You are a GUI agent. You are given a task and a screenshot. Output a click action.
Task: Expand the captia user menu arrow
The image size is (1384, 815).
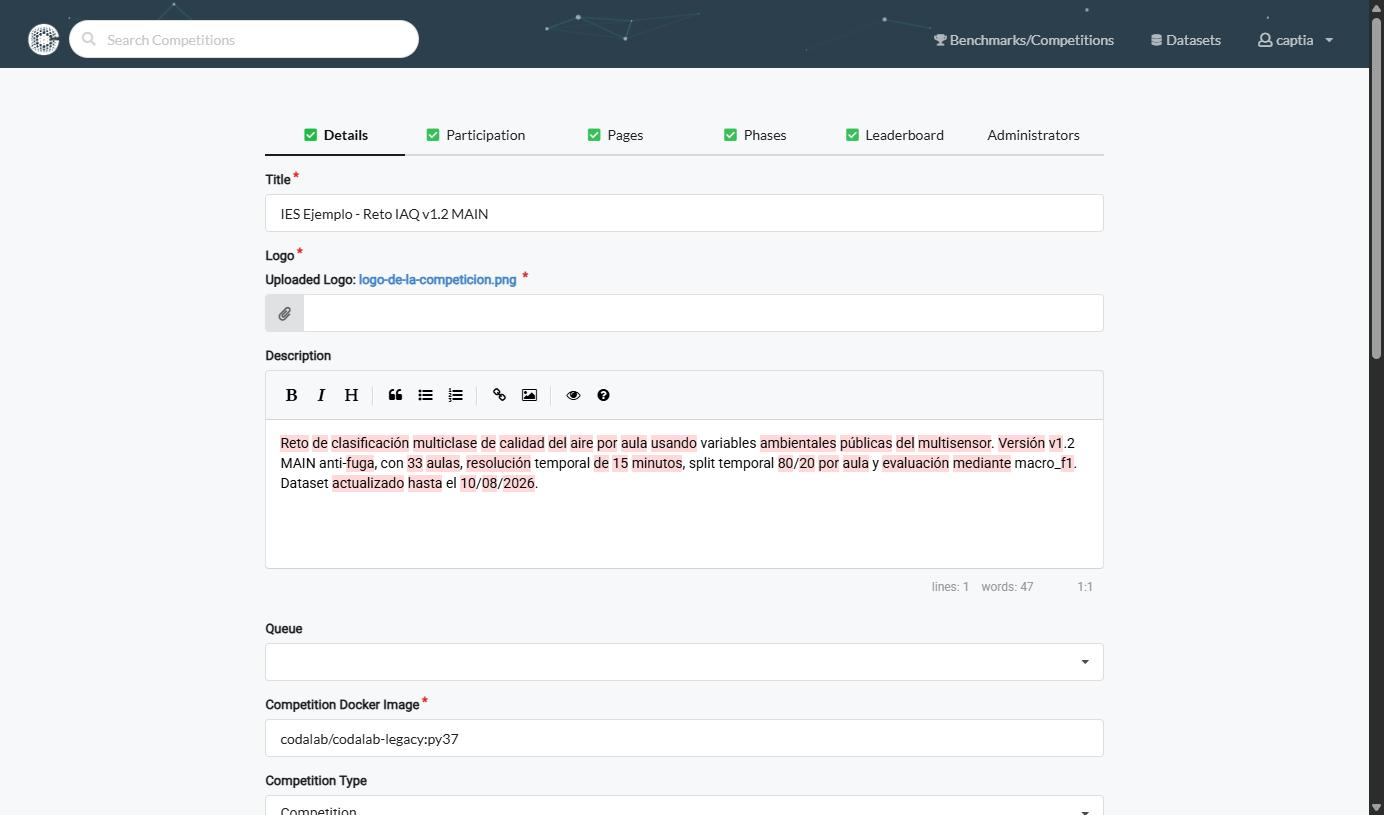coord(1329,41)
